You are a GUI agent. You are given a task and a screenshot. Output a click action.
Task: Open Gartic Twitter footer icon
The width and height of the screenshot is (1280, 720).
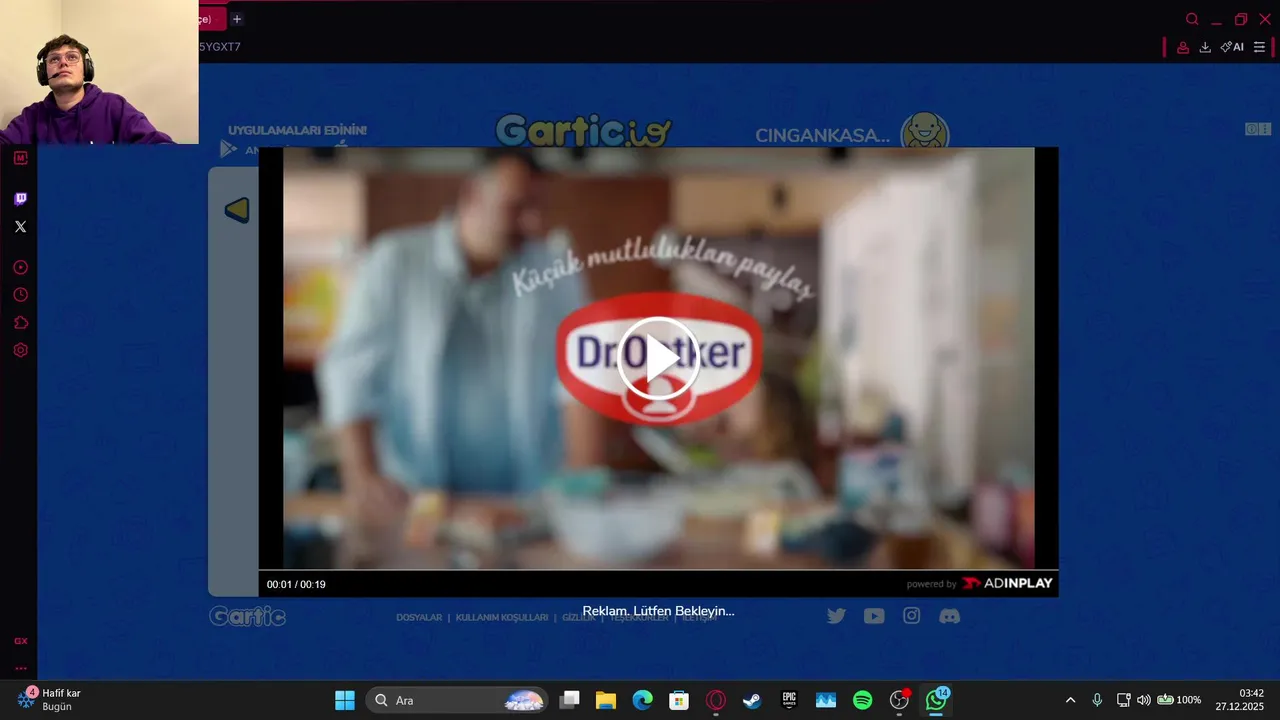coord(836,616)
